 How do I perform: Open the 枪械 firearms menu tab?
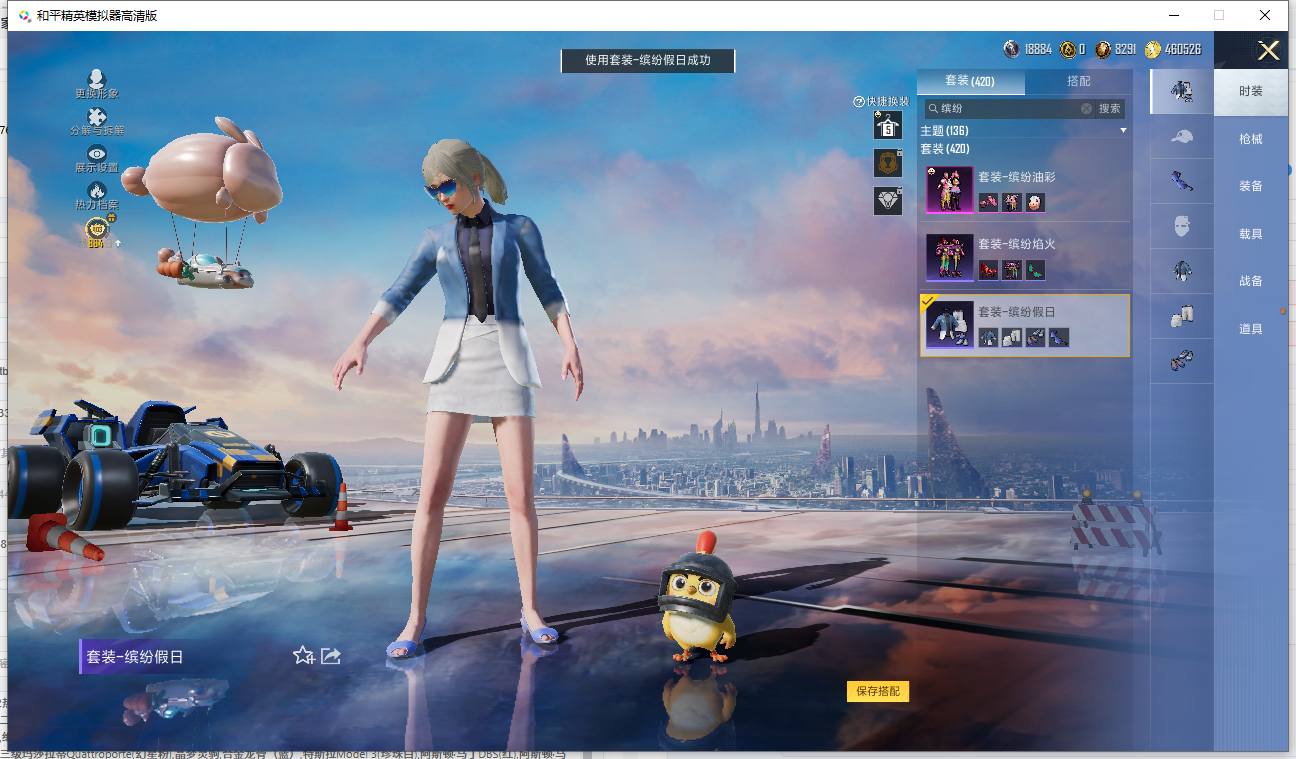[x=1250, y=139]
